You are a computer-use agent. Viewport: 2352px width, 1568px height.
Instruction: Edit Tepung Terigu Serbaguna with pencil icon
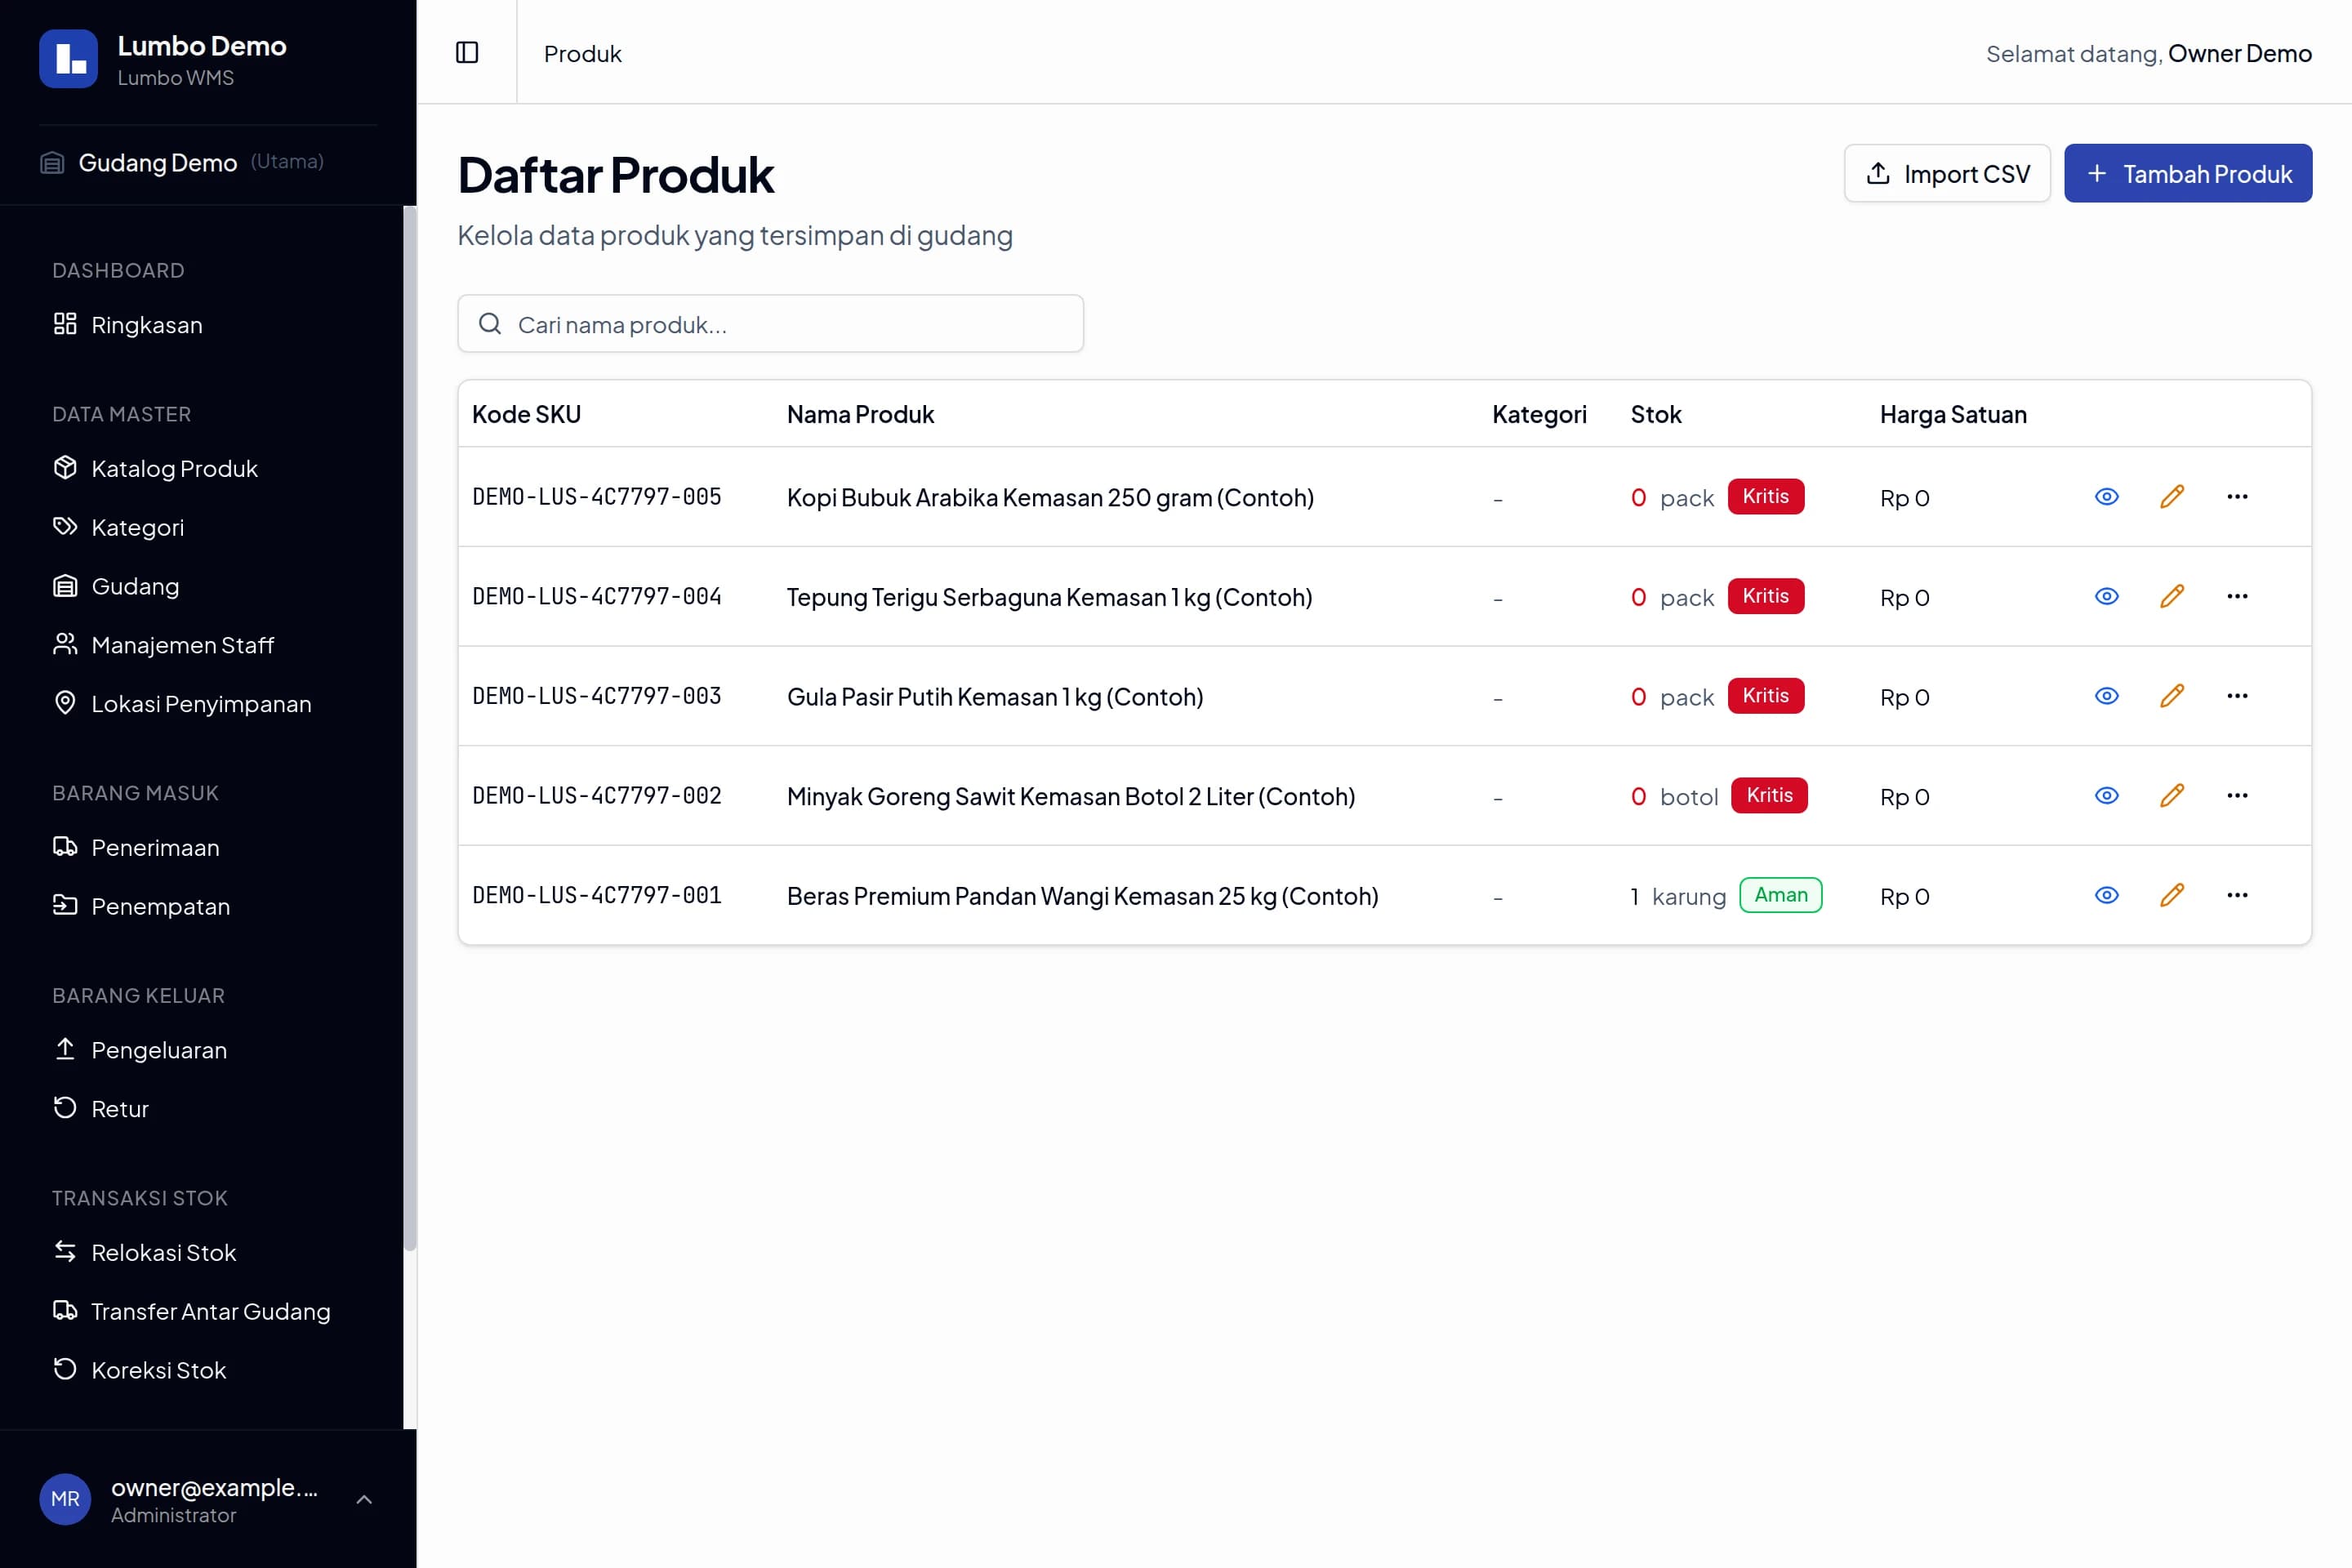(2172, 597)
